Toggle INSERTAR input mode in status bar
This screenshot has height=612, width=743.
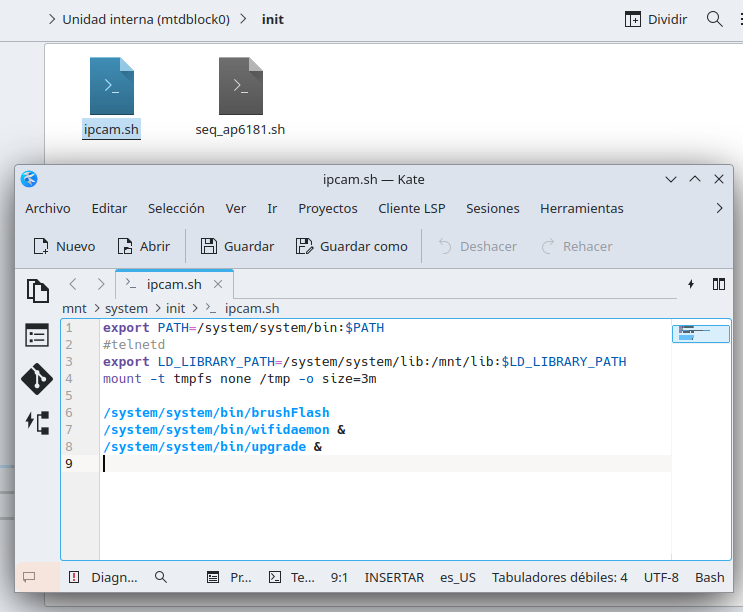click(394, 577)
